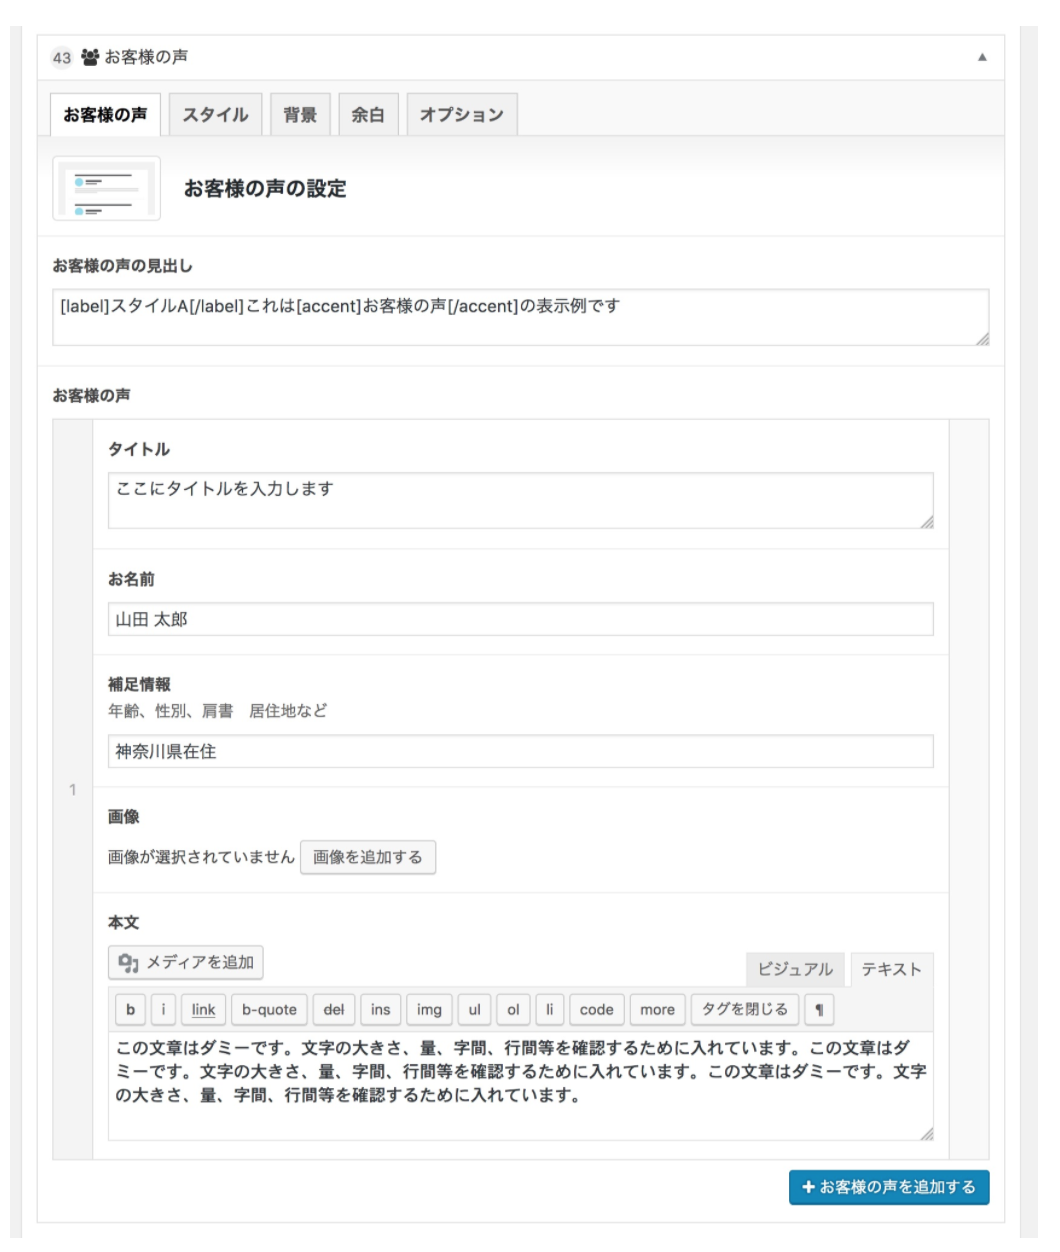
Task: Switch to the スタイル tab
Action: pyautogui.click(x=215, y=115)
